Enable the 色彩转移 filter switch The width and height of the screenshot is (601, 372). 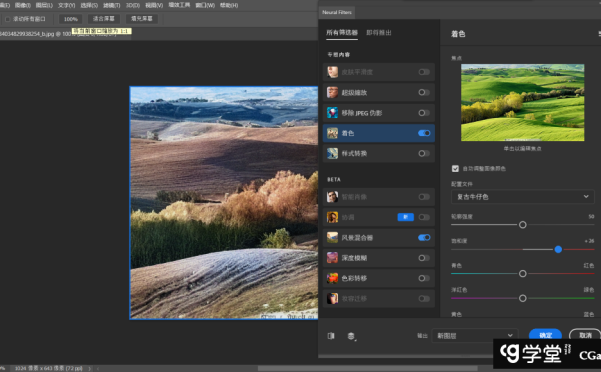click(424, 278)
